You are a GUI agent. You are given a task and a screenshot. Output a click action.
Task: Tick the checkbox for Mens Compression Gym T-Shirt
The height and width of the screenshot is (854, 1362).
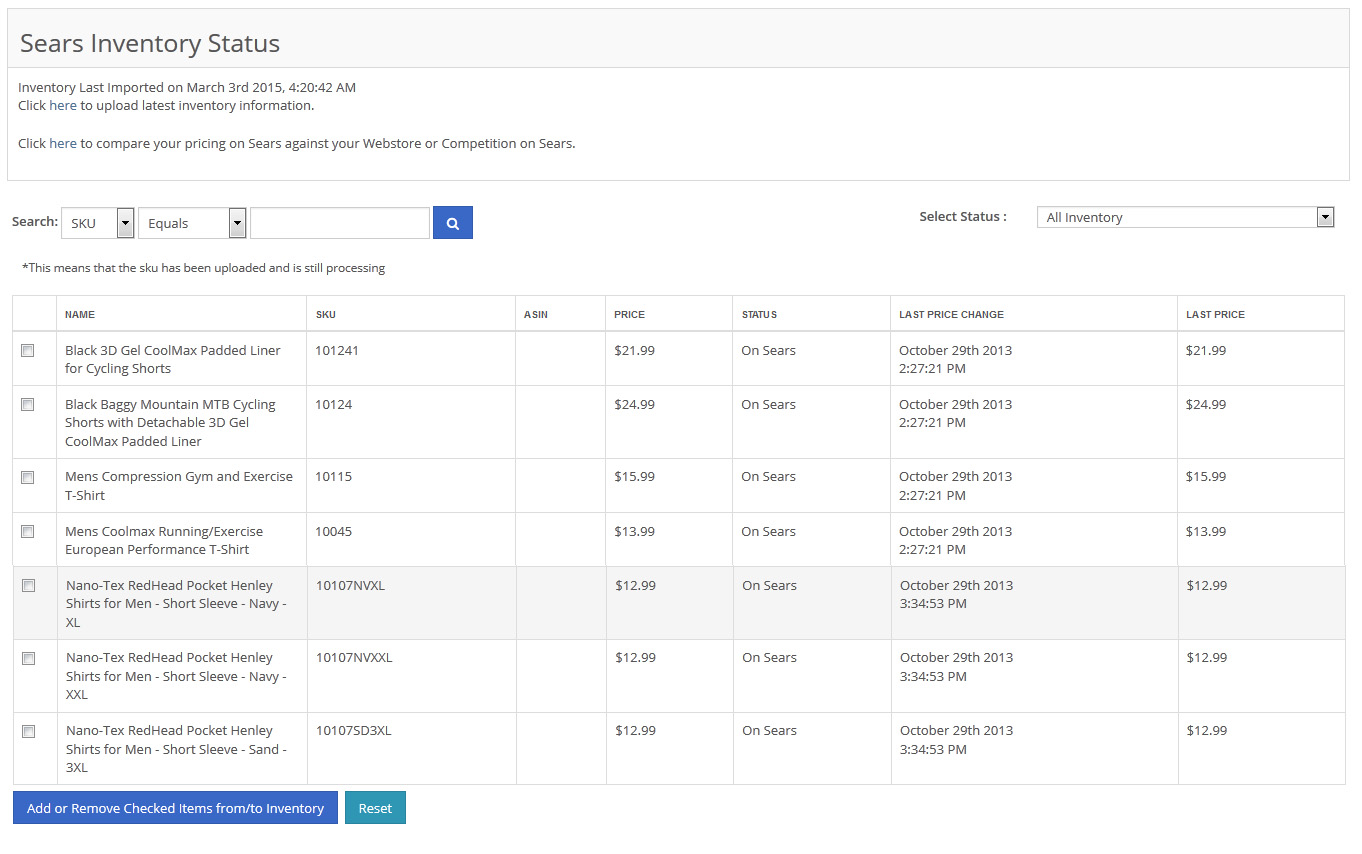(x=28, y=477)
